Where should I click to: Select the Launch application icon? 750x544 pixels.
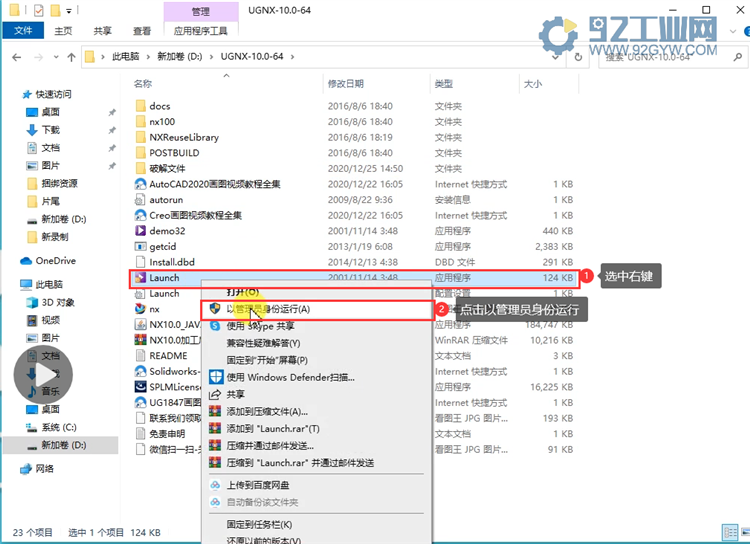(140, 278)
